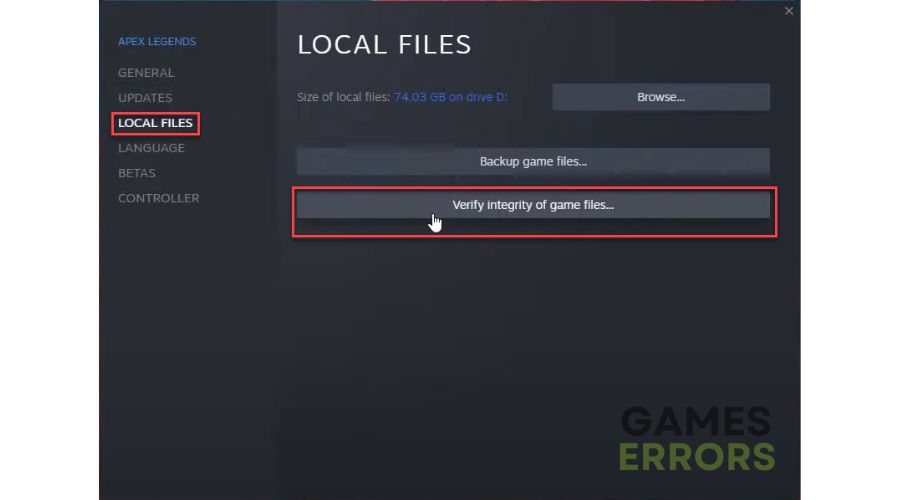Select the Local Files tab

click(x=155, y=123)
